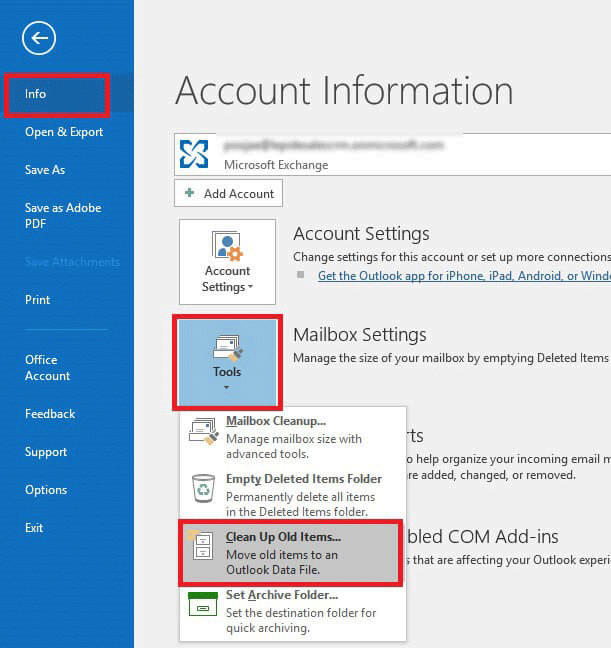Click the COM Add-ins heading text

[482, 536]
